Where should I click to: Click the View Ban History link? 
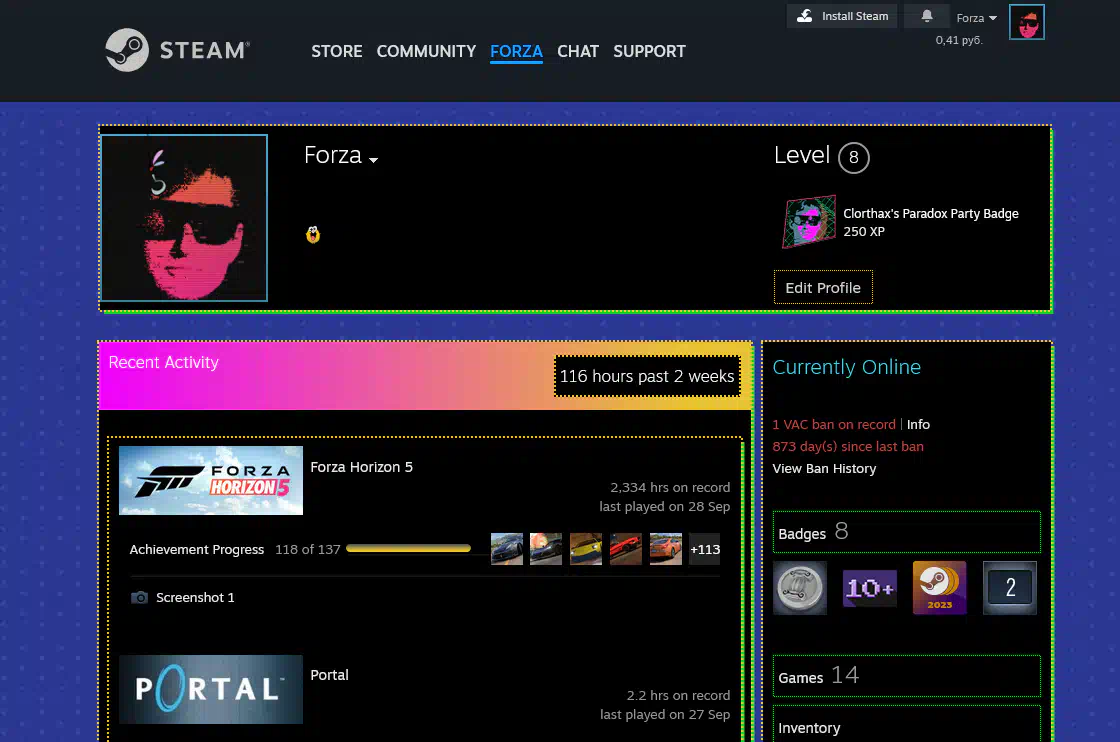(824, 468)
